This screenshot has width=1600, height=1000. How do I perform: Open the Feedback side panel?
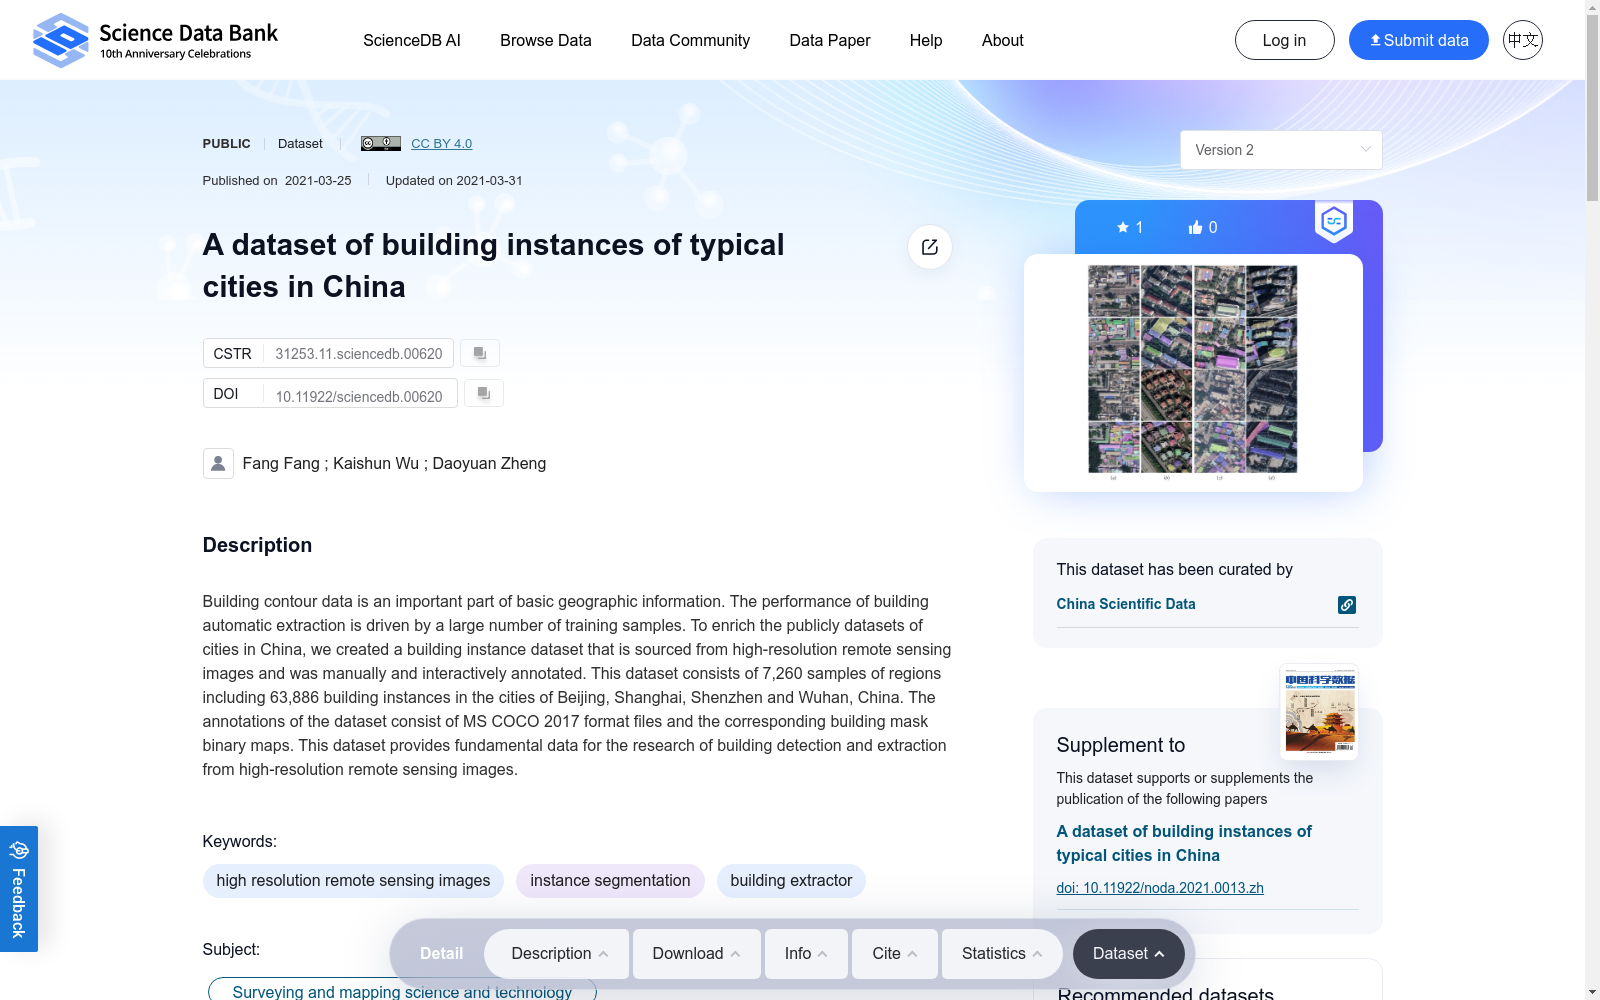tap(19, 888)
